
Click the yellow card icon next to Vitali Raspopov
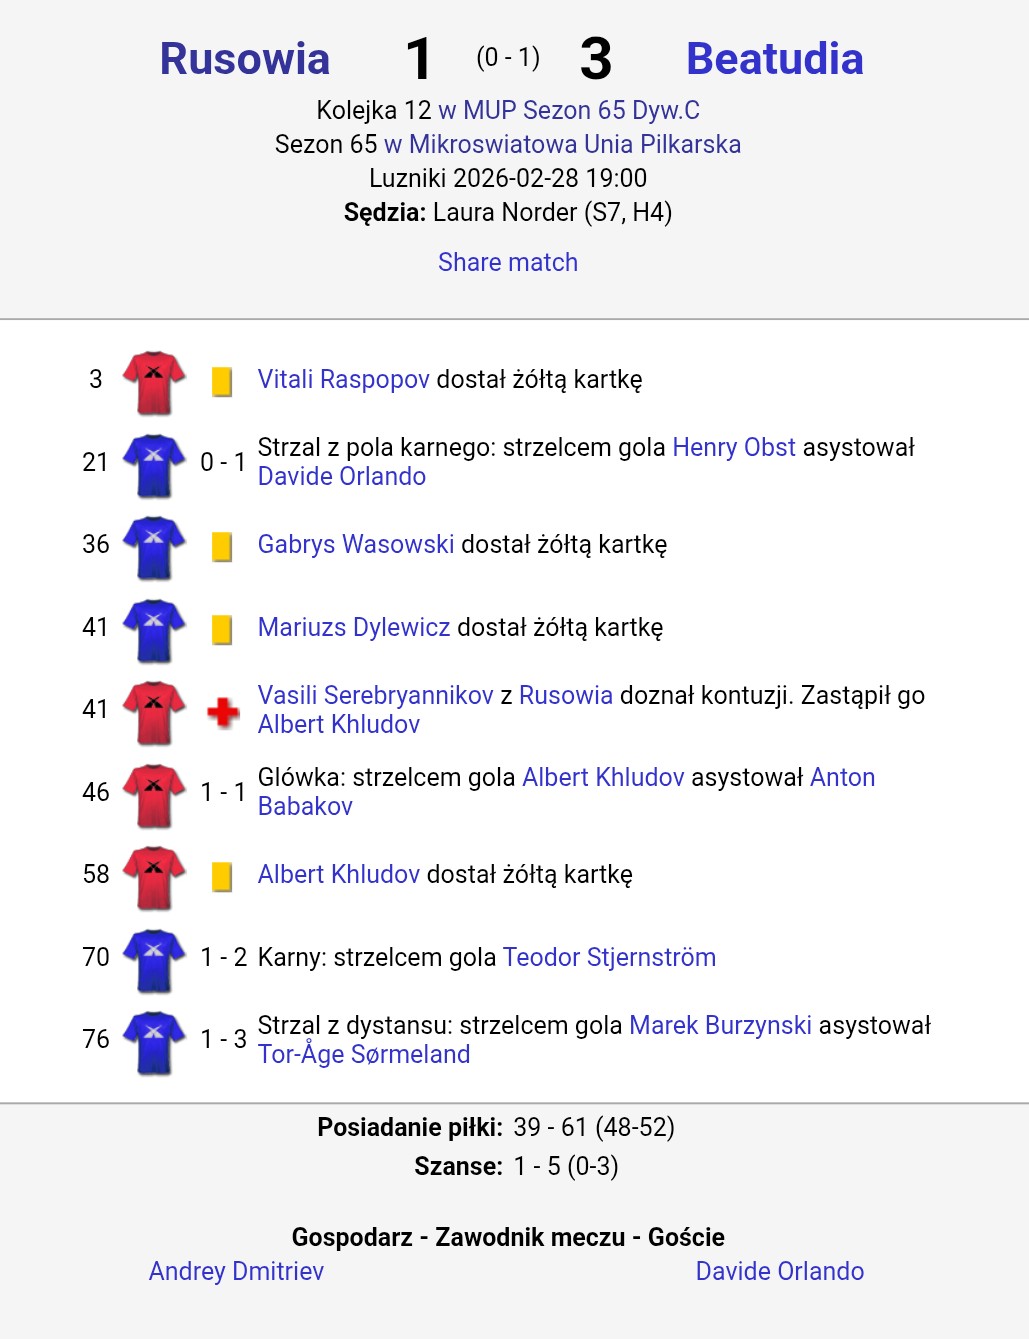222,382
